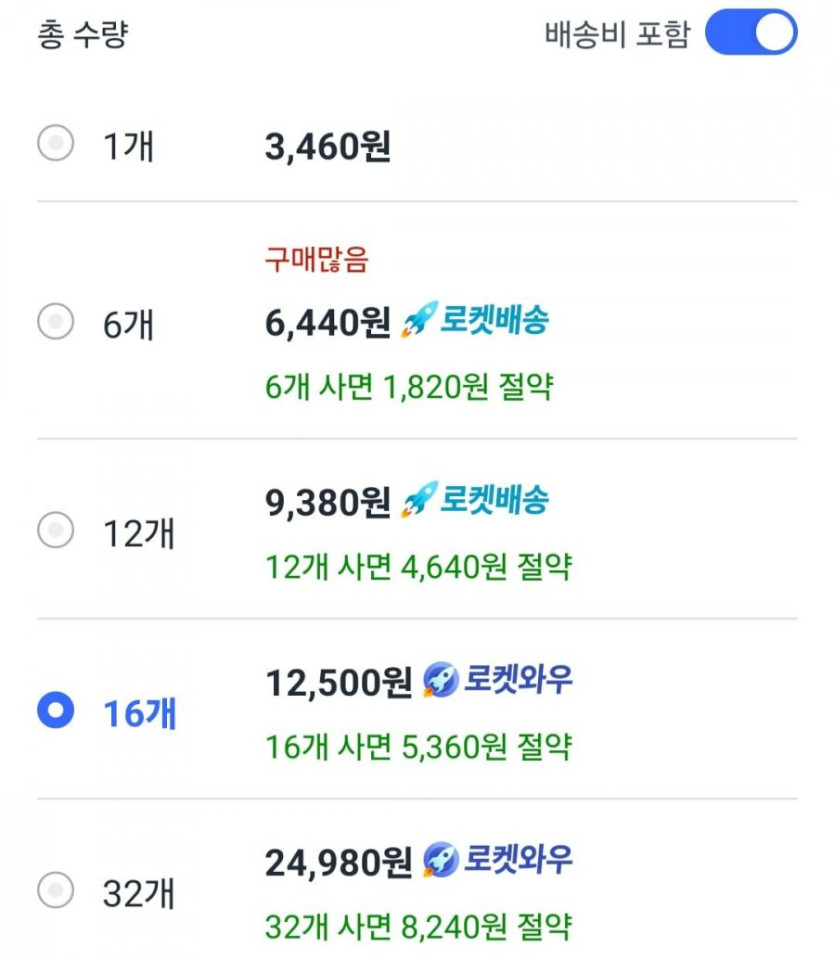The image size is (835, 960).
Task: Click 16개 사면 5,360원 절약 text
Action: (x=418, y=746)
